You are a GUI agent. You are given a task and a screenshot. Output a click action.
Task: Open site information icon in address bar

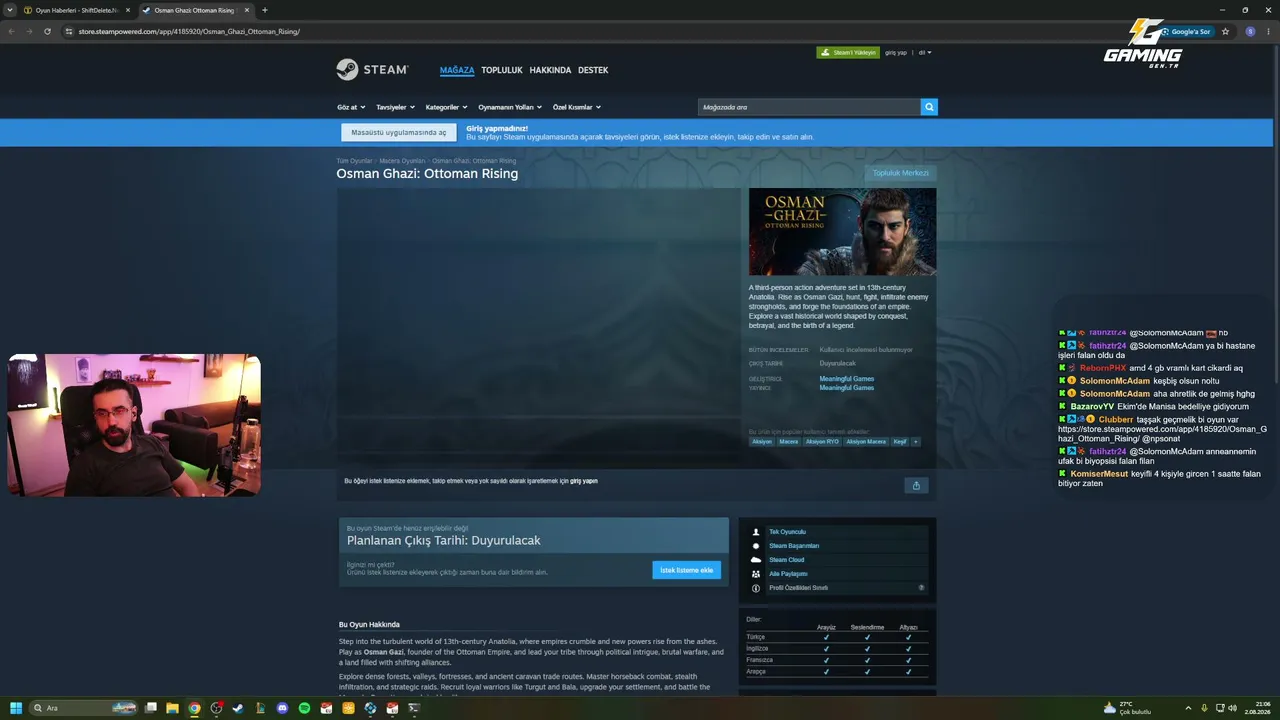(69, 31)
